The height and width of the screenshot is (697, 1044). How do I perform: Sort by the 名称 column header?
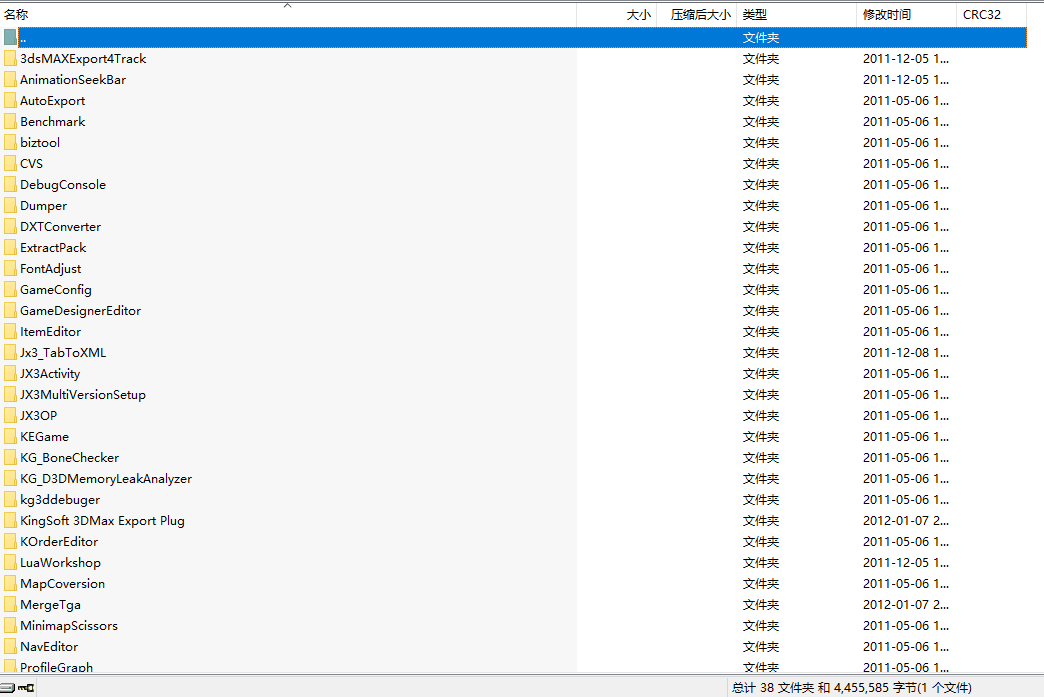coord(288,15)
